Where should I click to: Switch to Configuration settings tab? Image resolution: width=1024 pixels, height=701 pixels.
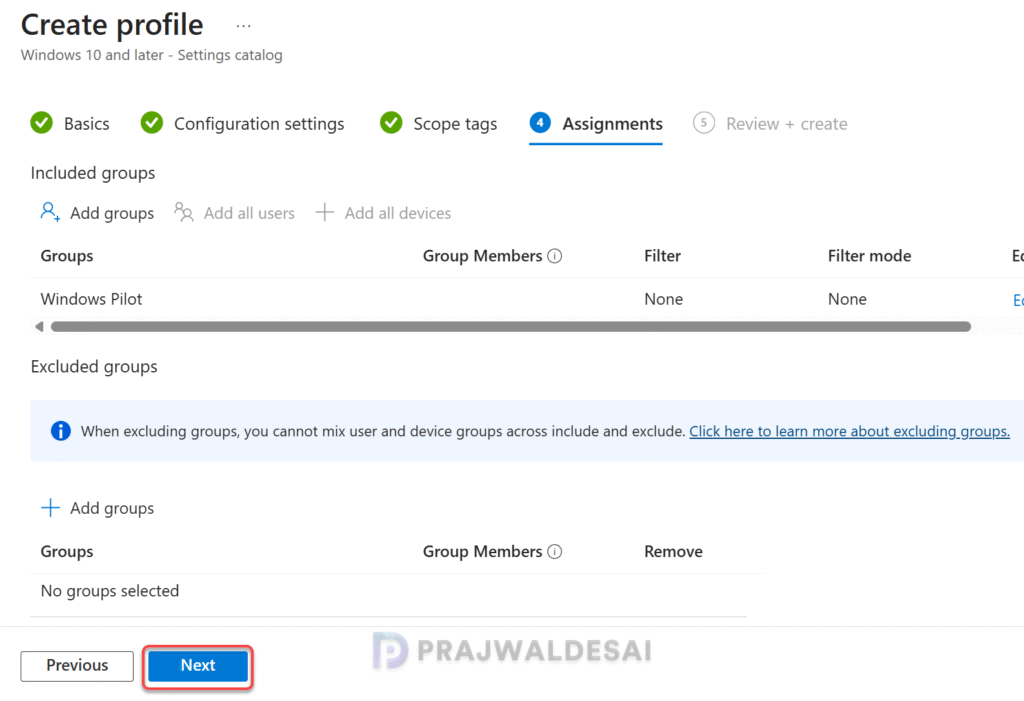[x=242, y=123]
